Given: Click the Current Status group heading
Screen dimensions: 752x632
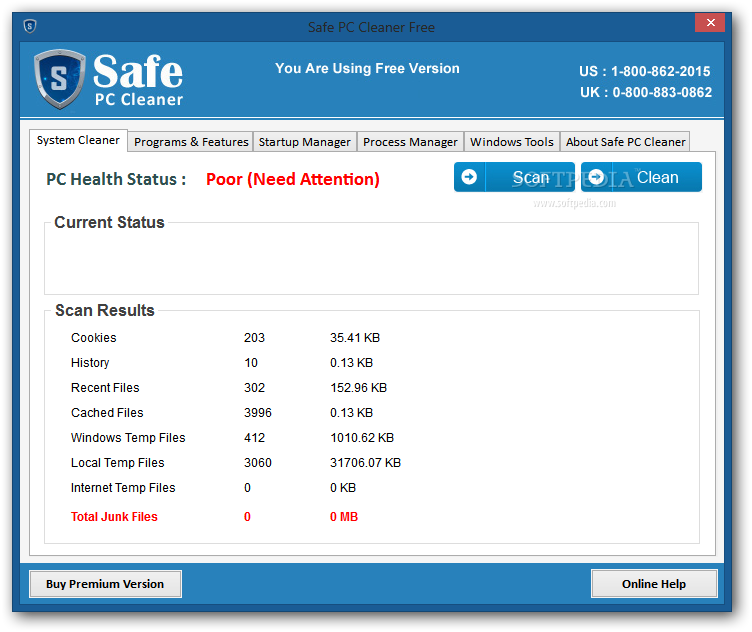Looking at the screenshot, I should point(109,222).
